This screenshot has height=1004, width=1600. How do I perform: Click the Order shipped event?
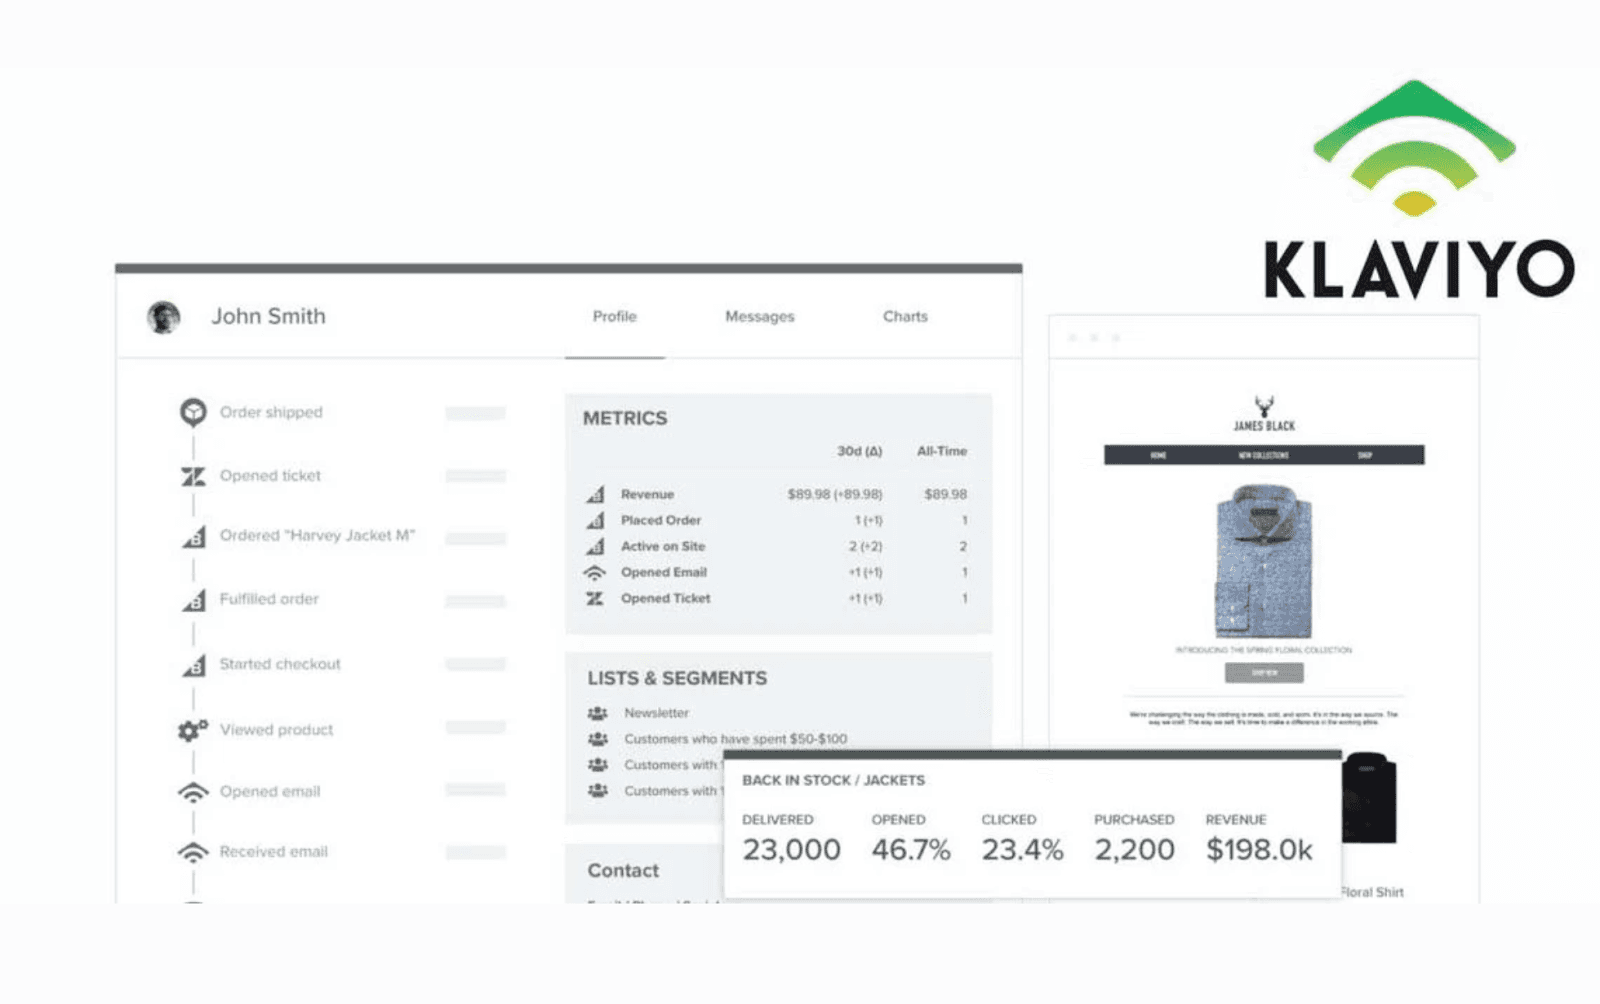click(x=271, y=412)
